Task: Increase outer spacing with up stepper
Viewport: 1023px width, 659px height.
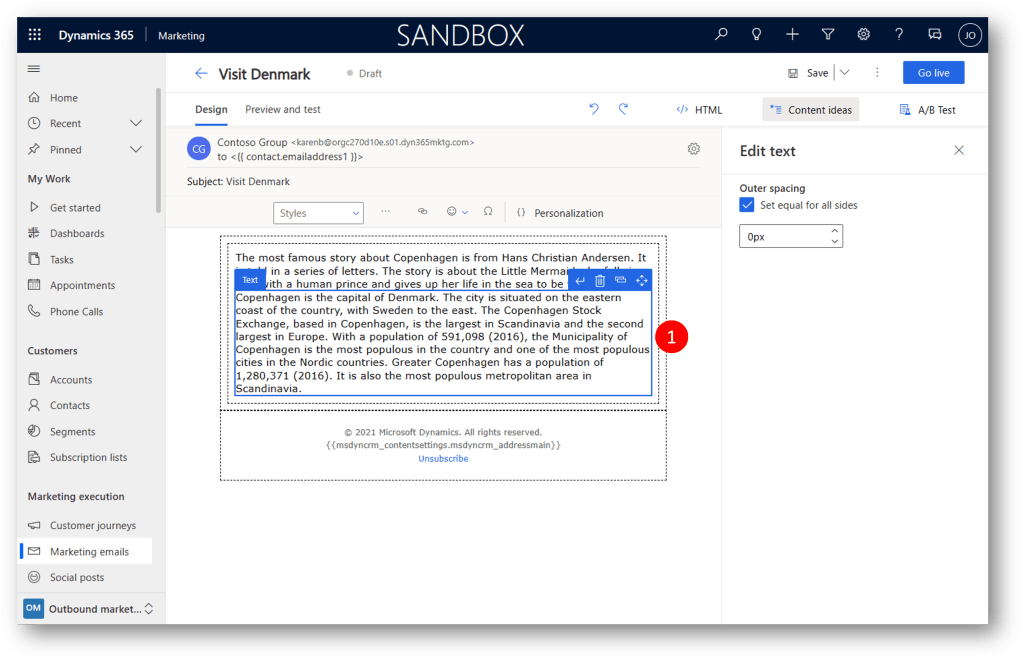Action: coord(834,231)
